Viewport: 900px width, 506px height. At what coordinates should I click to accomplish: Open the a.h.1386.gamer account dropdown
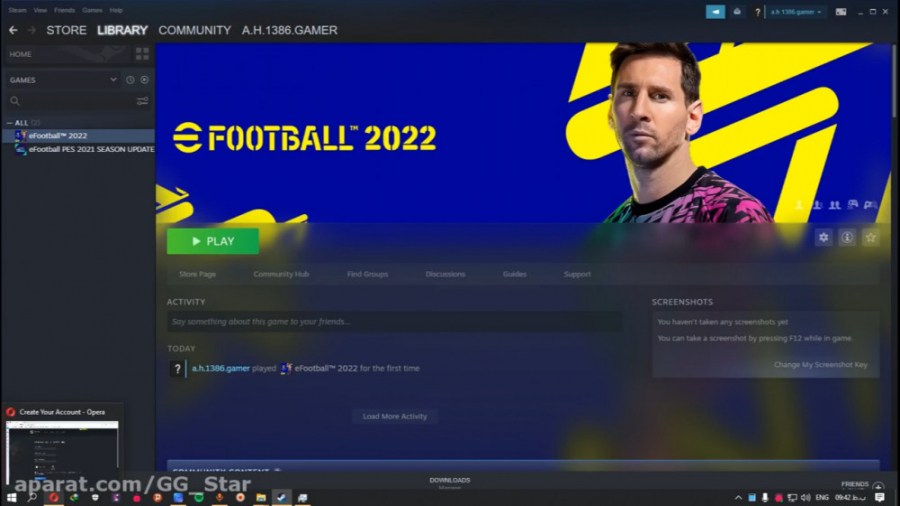point(796,12)
